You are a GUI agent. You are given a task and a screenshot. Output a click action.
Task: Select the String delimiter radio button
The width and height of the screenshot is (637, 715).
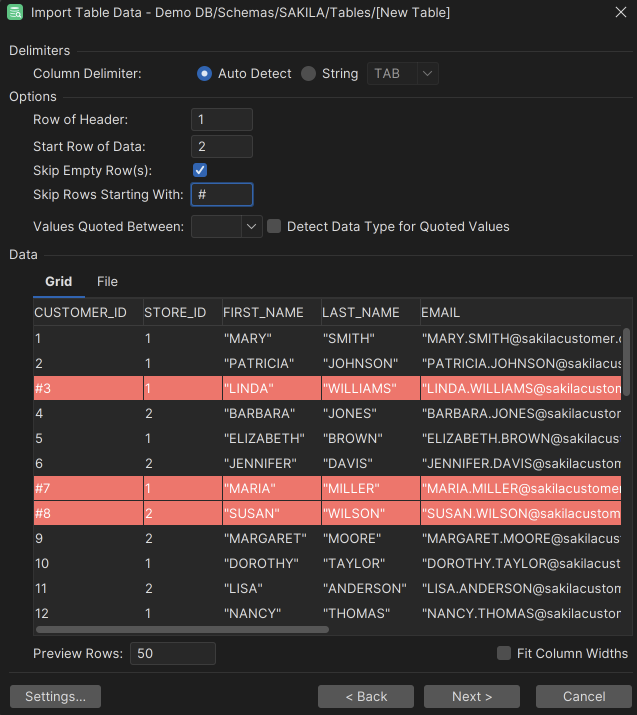[309, 74]
